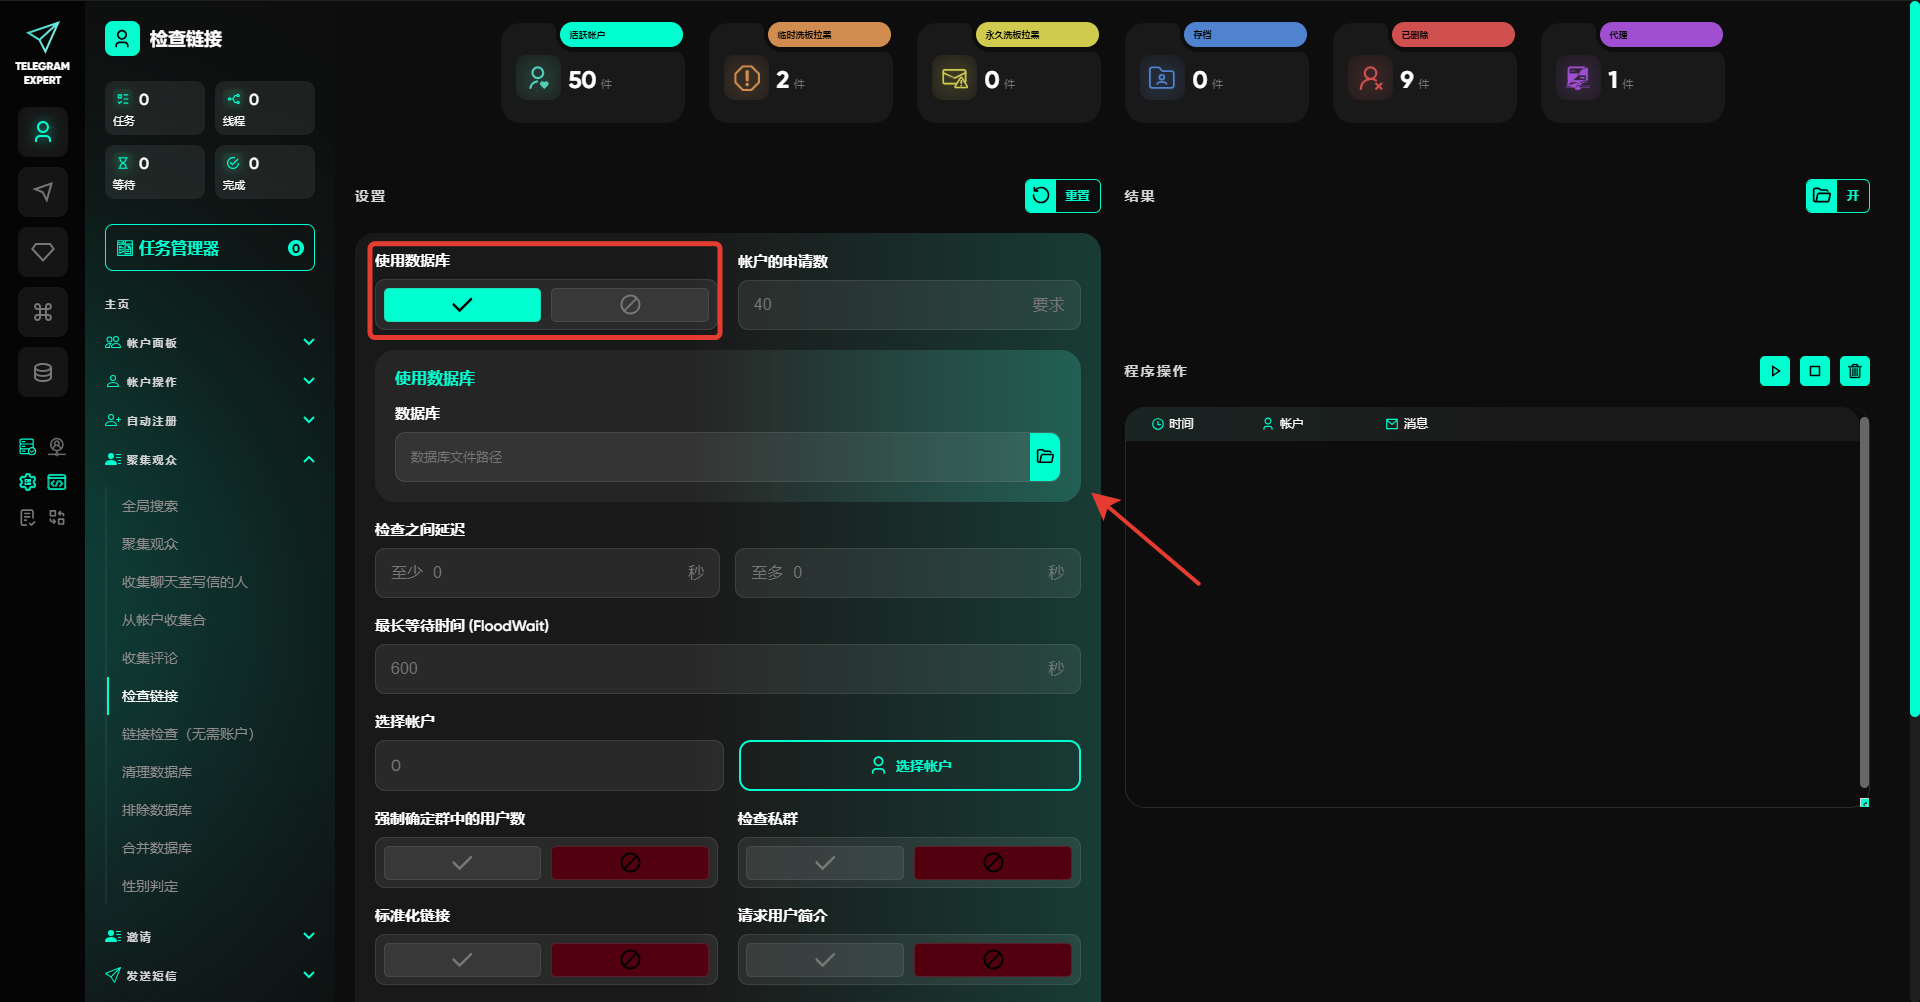The width and height of the screenshot is (1920, 1002).
Task: Open 全局搜索 in the sidebar menu
Action: [x=150, y=506]
